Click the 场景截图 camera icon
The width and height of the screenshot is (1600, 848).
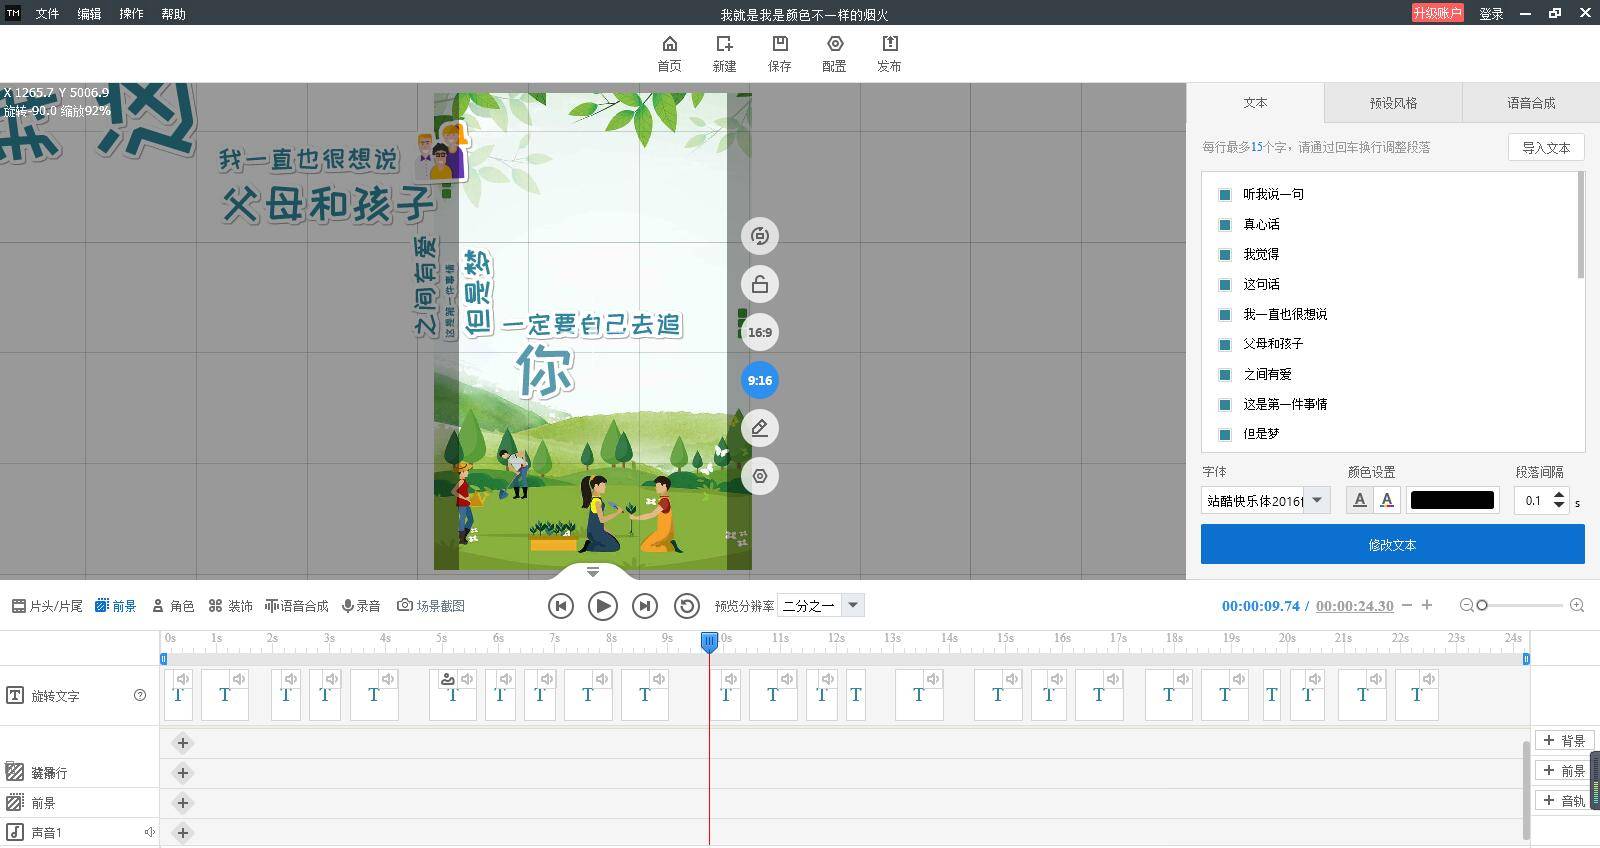[x=405, y=605]
